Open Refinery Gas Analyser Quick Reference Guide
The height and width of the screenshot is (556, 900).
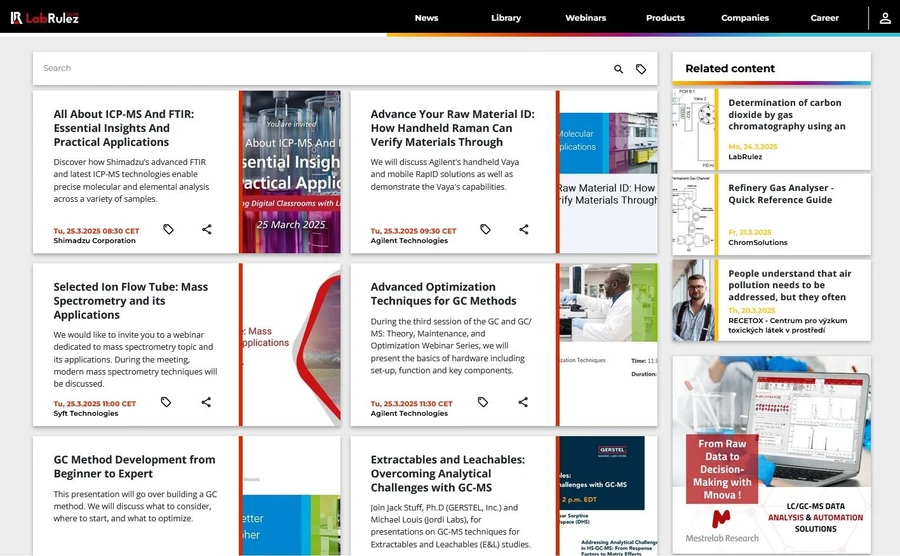coord(781,194)
